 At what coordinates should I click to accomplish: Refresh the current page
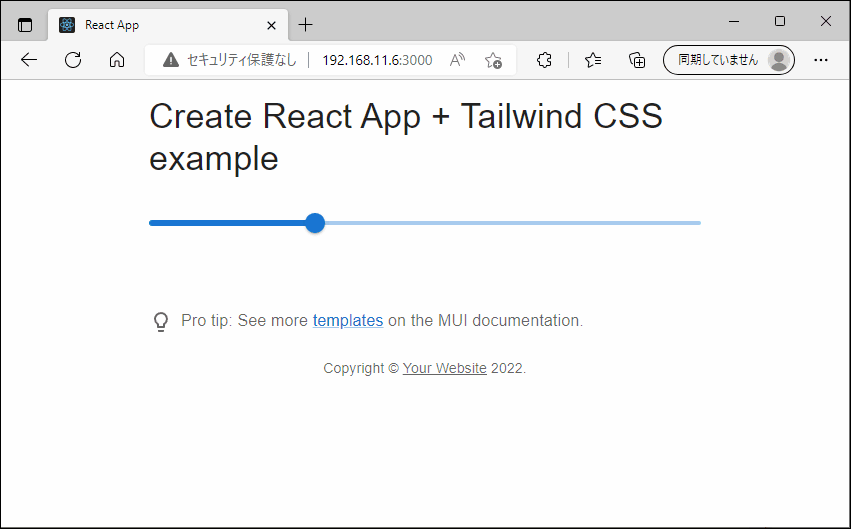click(x=73, y=60)
